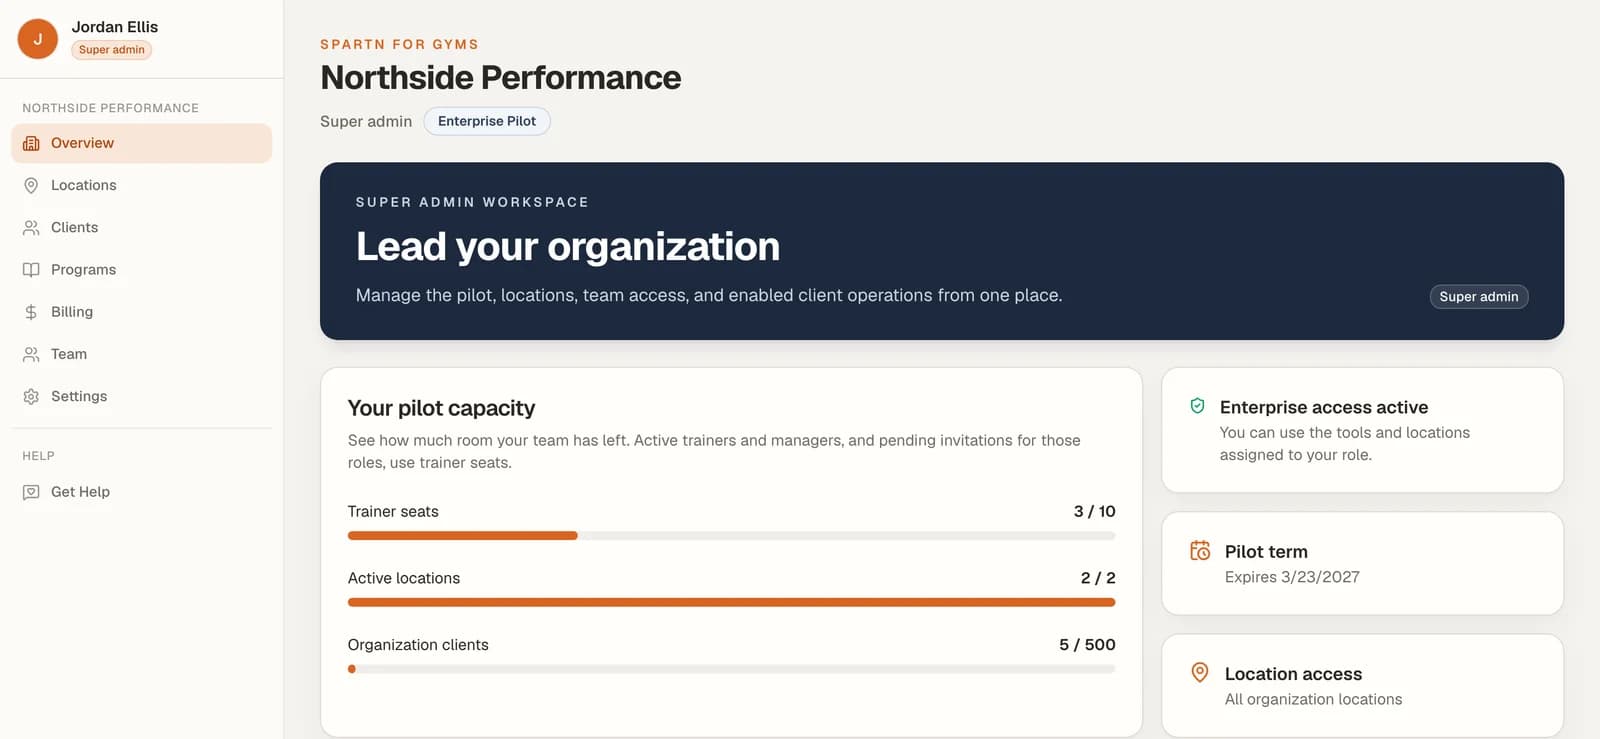Image resolution: width=1600 pixels, height=739 pixels.
Task: Click the Team people icon in sidebar
Action: click(31, 354)
